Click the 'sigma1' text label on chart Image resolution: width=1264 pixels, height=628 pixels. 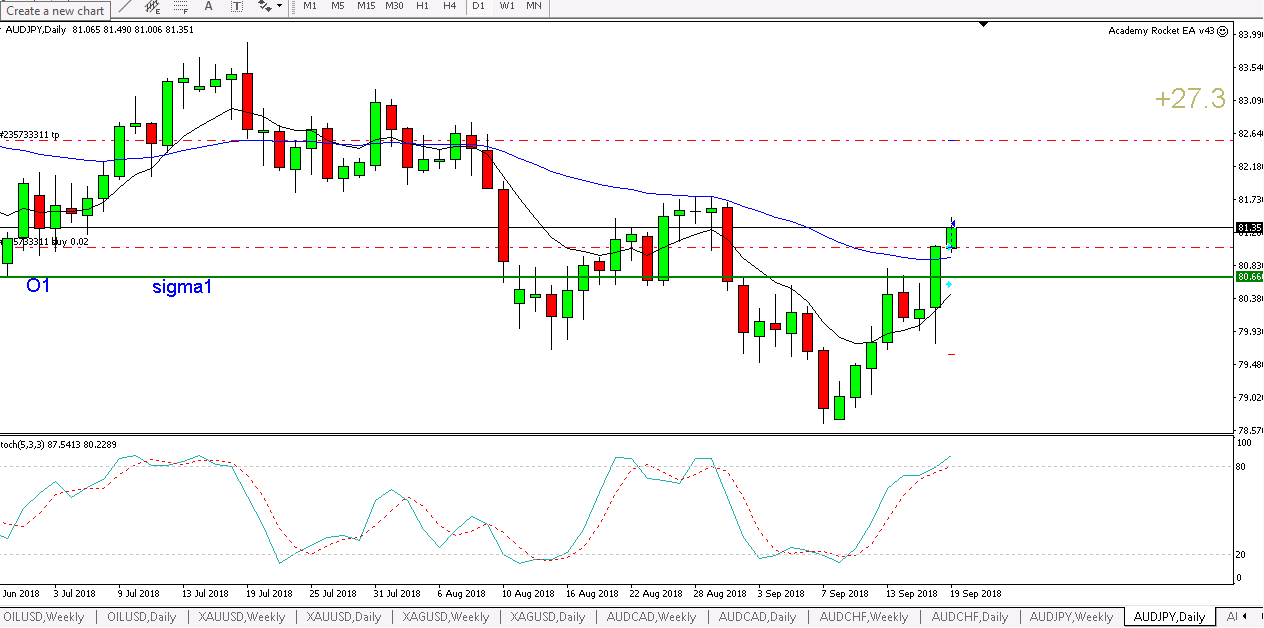point(183,287)
